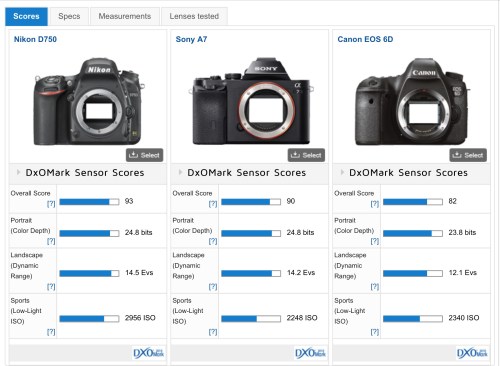The width and height of the screenshot is (500, 366).
Task: Click the Sony A7 camera image
Action: [x=251, y=101]
